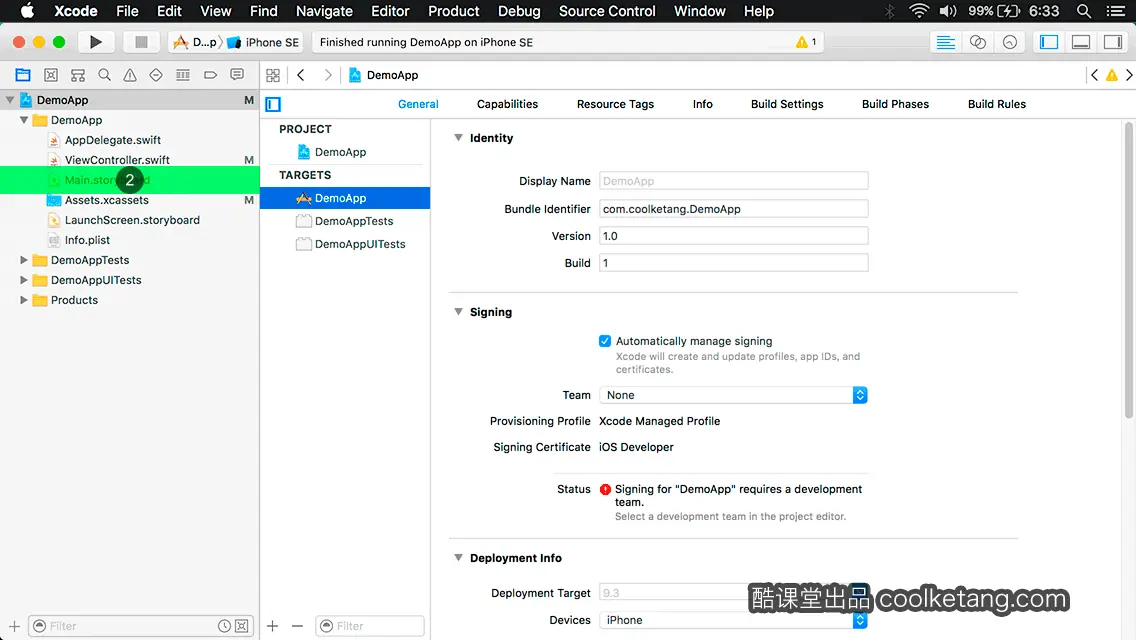Switch to the Resource Tags tab
Viewport: 1136px width, 640px height.
[x=615, y=104]
